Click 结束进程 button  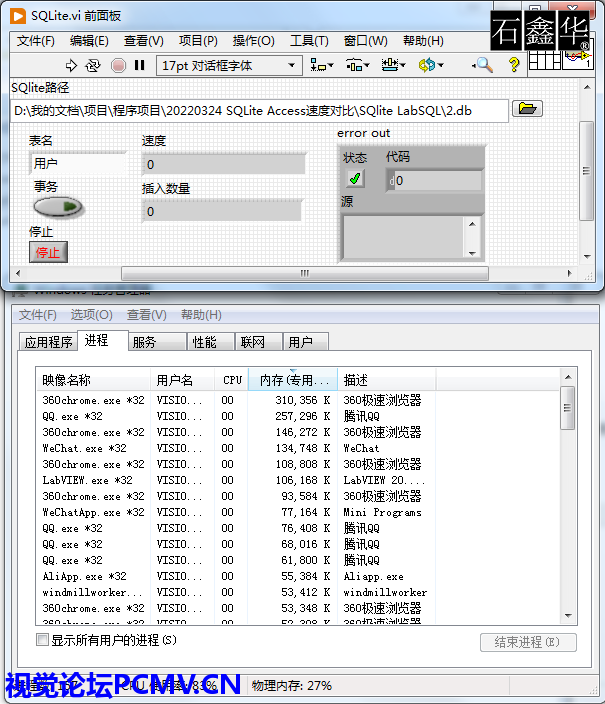[528, 642]
